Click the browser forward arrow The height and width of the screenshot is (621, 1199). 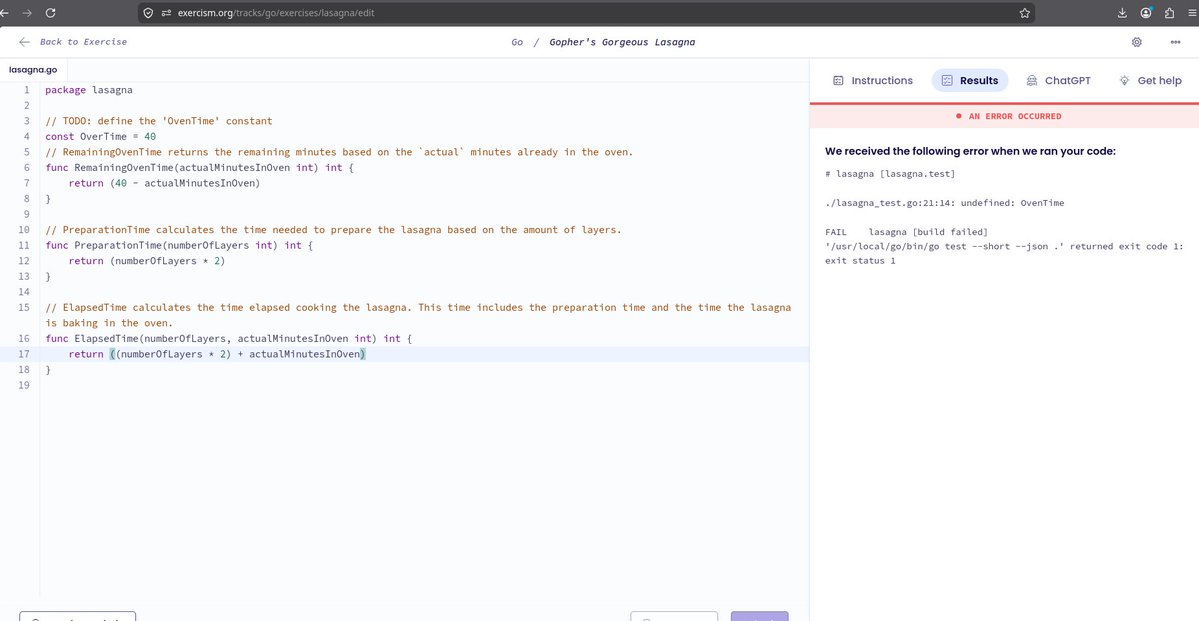pyautogui.click(x=27, y=13)
